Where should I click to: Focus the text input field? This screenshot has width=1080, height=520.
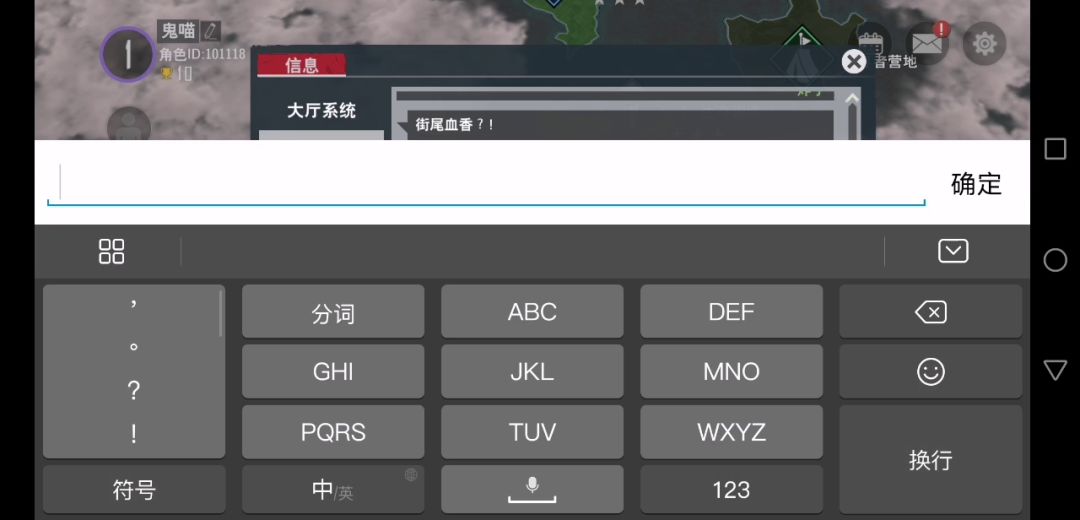click(490, 183)
